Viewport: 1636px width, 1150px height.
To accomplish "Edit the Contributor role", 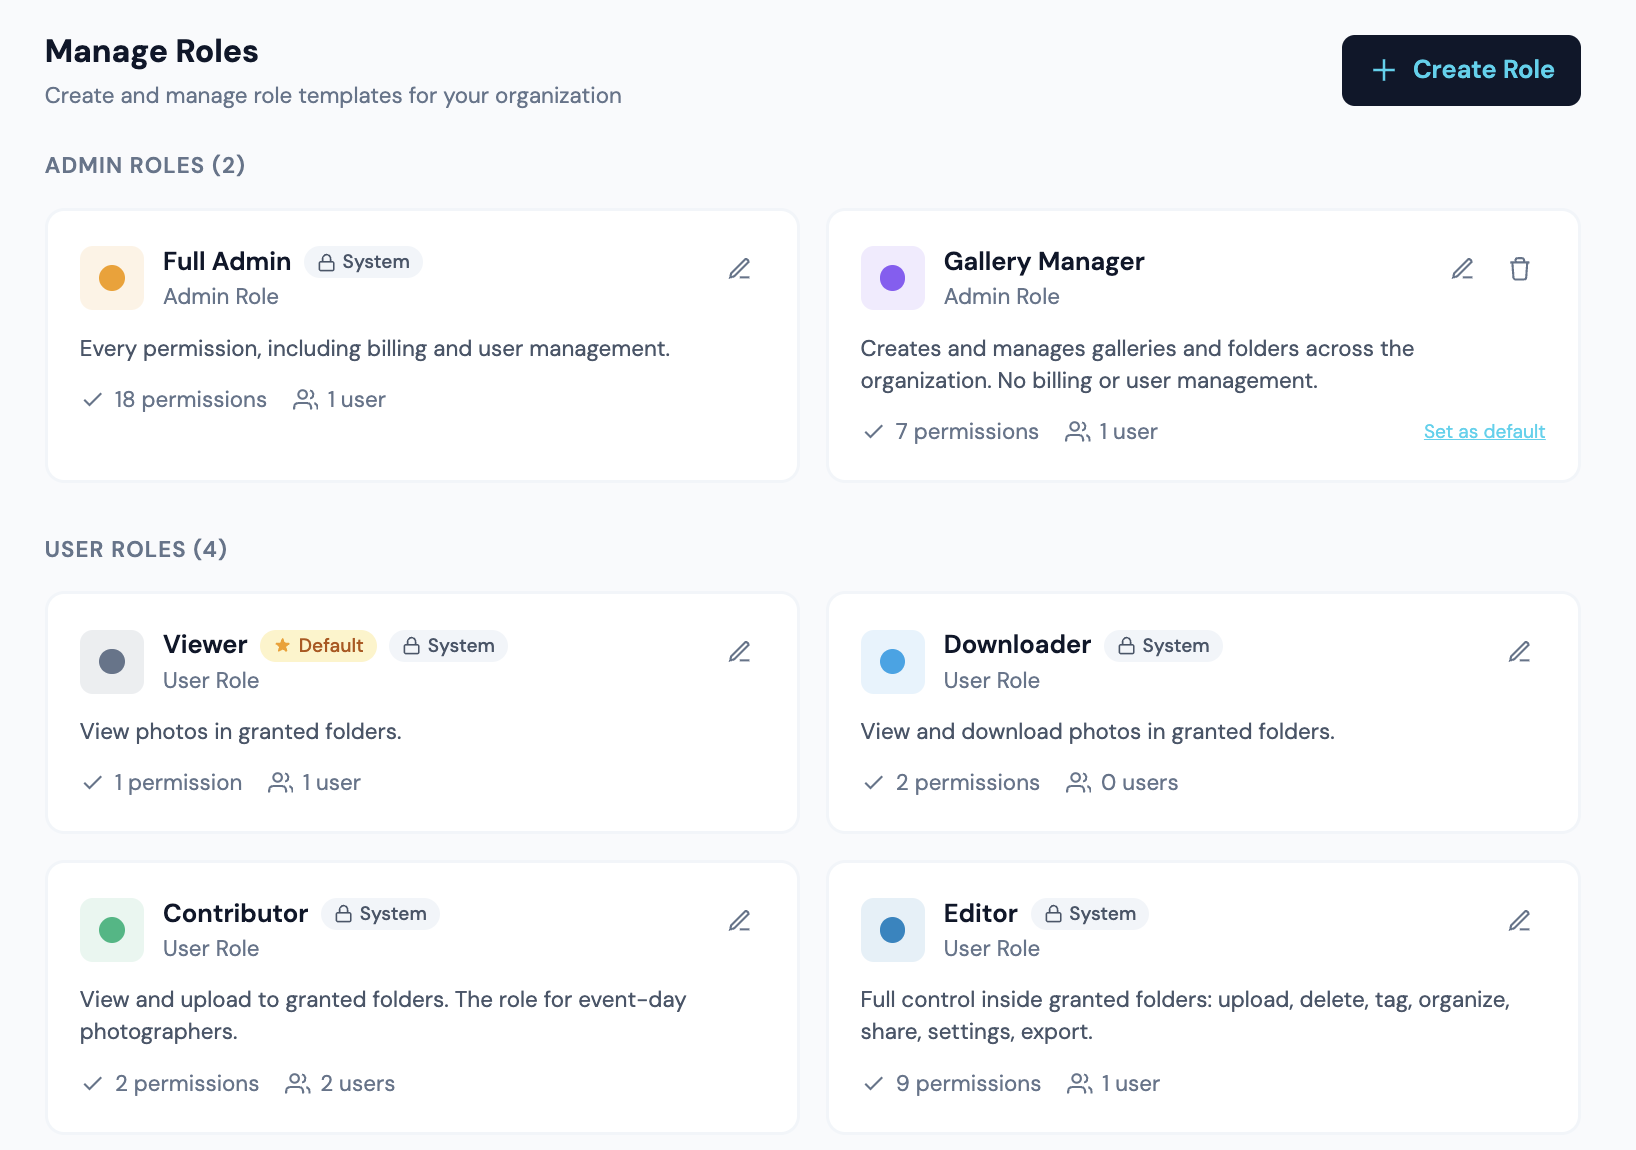I will 739,920.
